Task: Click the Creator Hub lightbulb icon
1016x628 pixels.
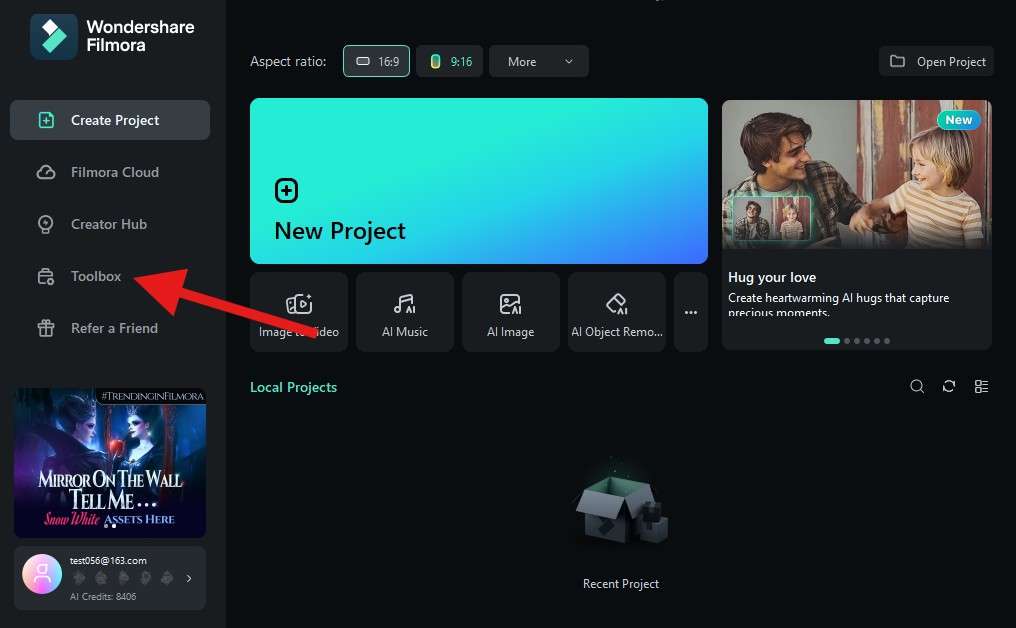Action: click(x=45, y=224)
